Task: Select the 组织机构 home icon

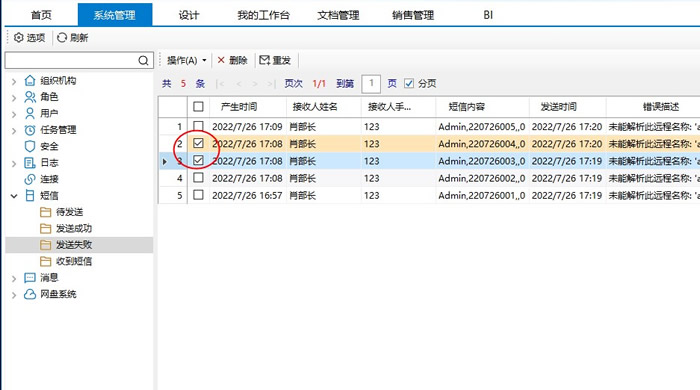Action: [x=30, y=80]
